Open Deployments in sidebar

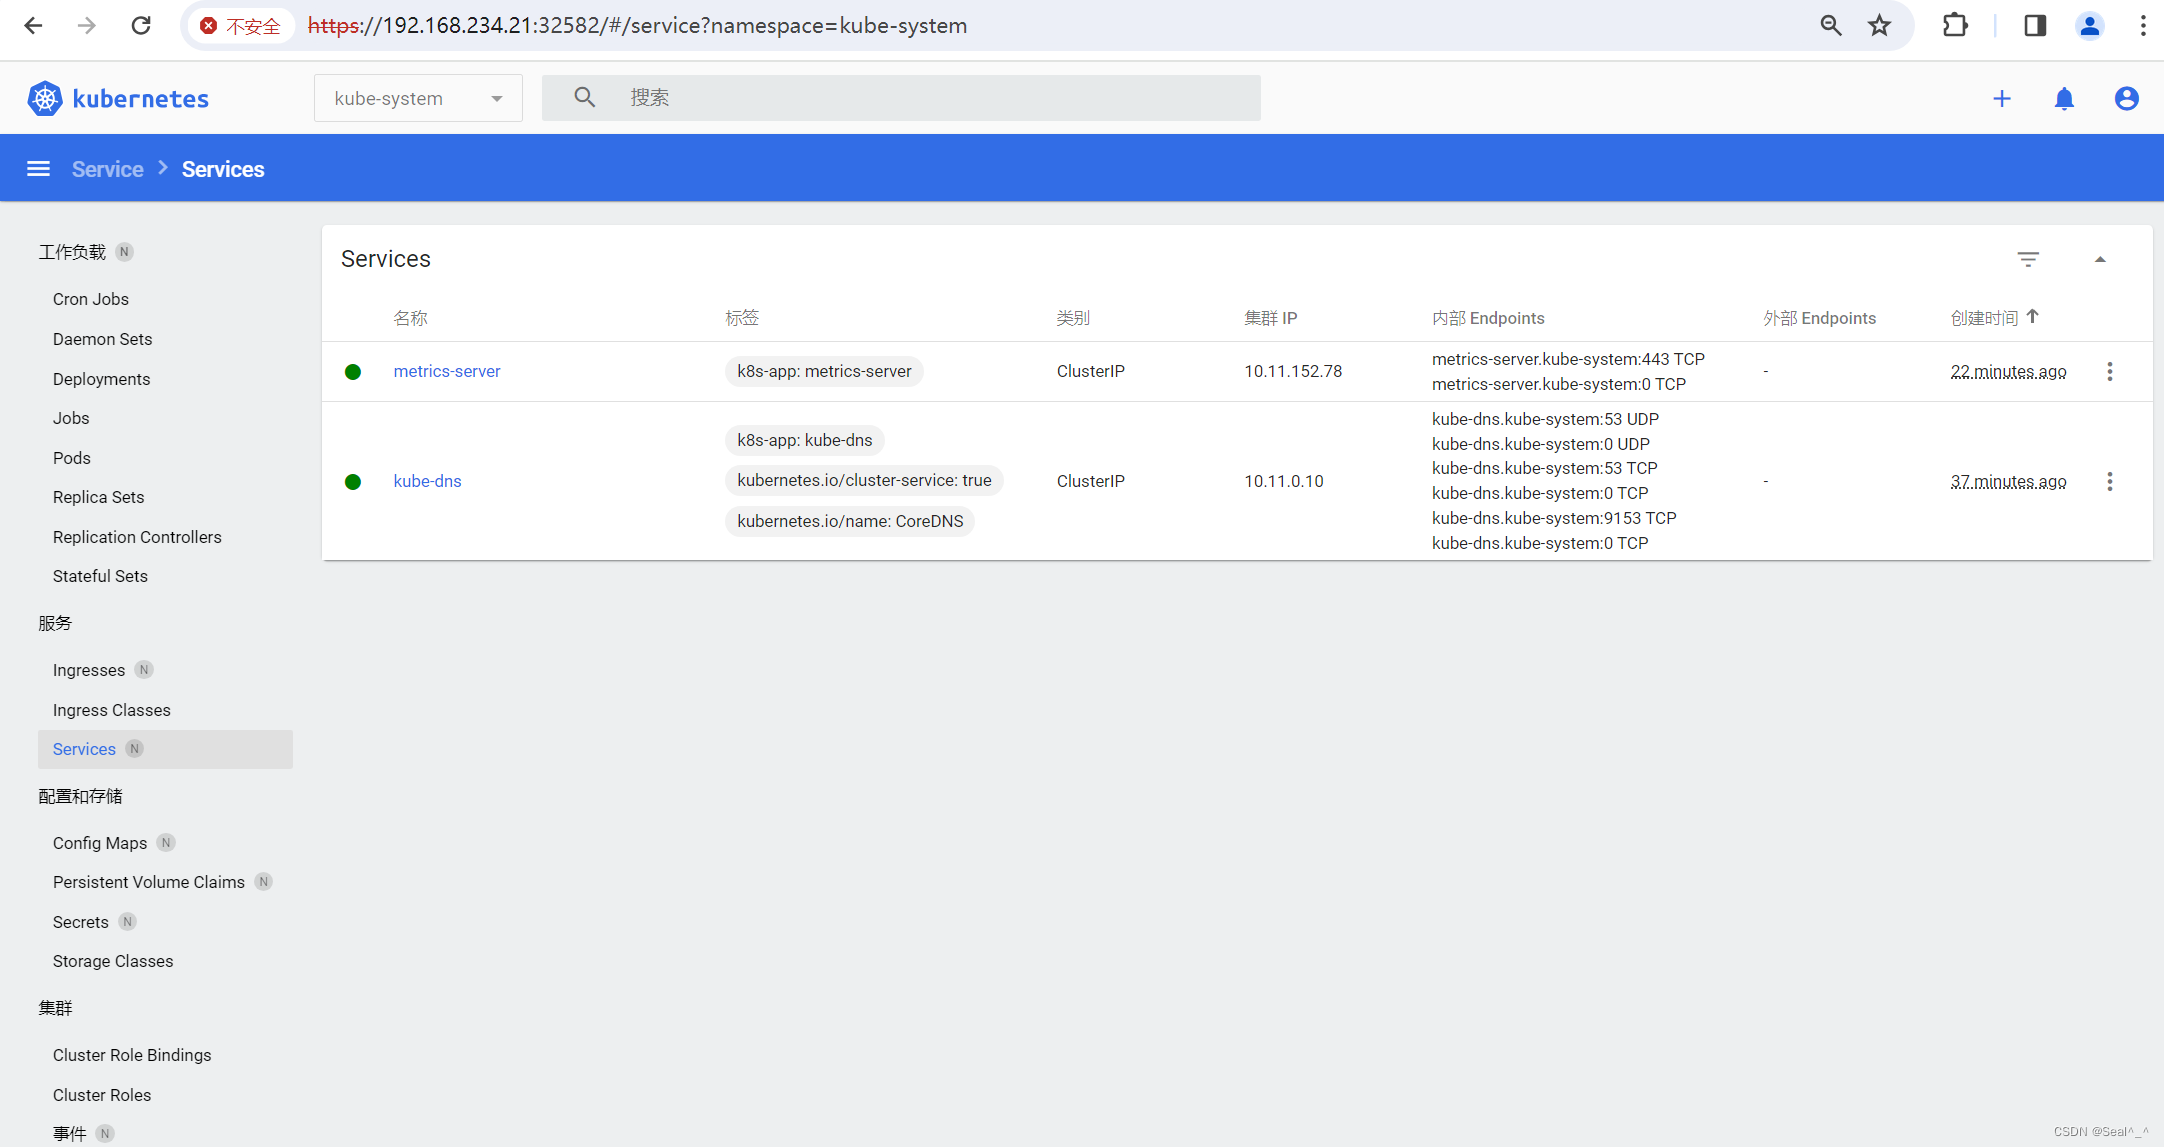[x=101, y=379]
